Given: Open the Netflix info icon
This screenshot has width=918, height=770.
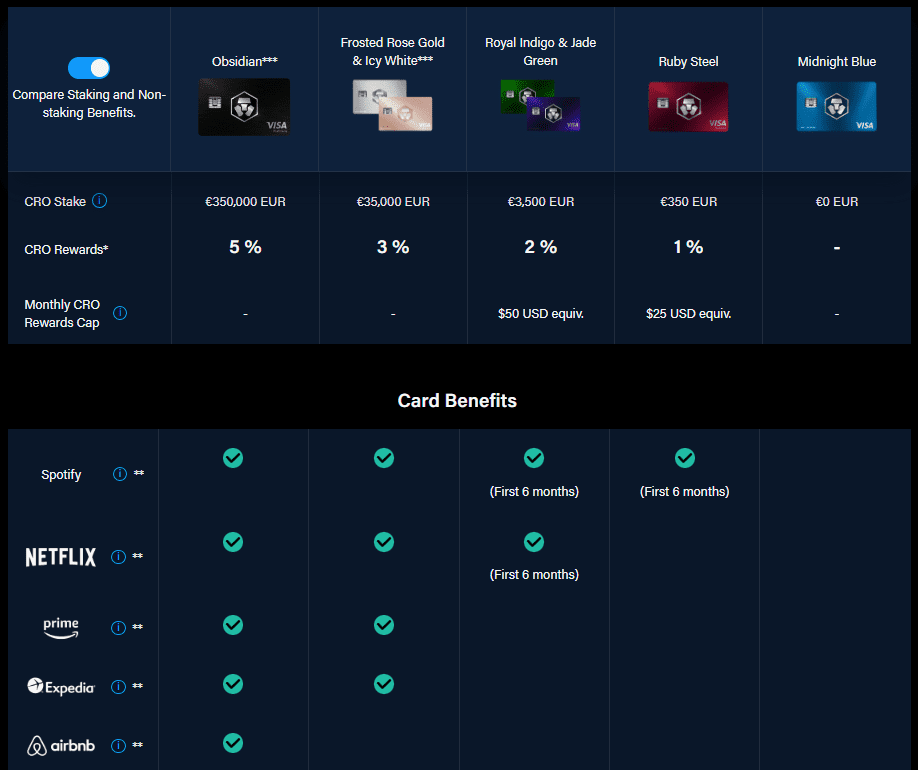Looking at the screenshot, I should [x=118, y=557].
